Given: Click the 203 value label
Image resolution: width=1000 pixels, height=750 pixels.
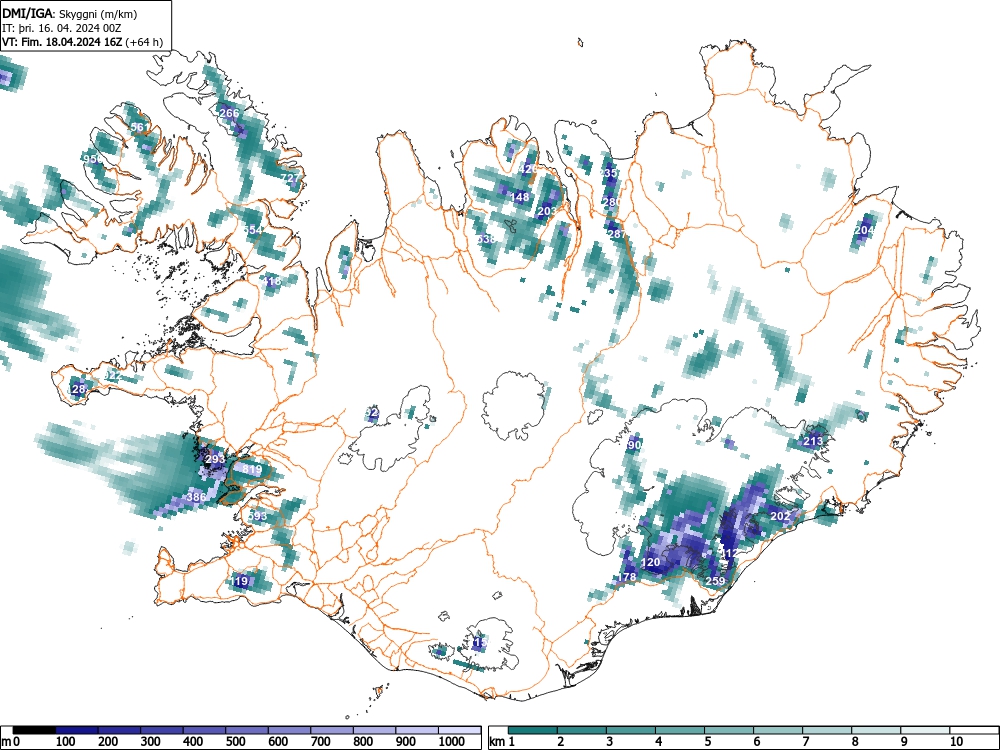Looking at the screenshot, I should click(547, 211).
